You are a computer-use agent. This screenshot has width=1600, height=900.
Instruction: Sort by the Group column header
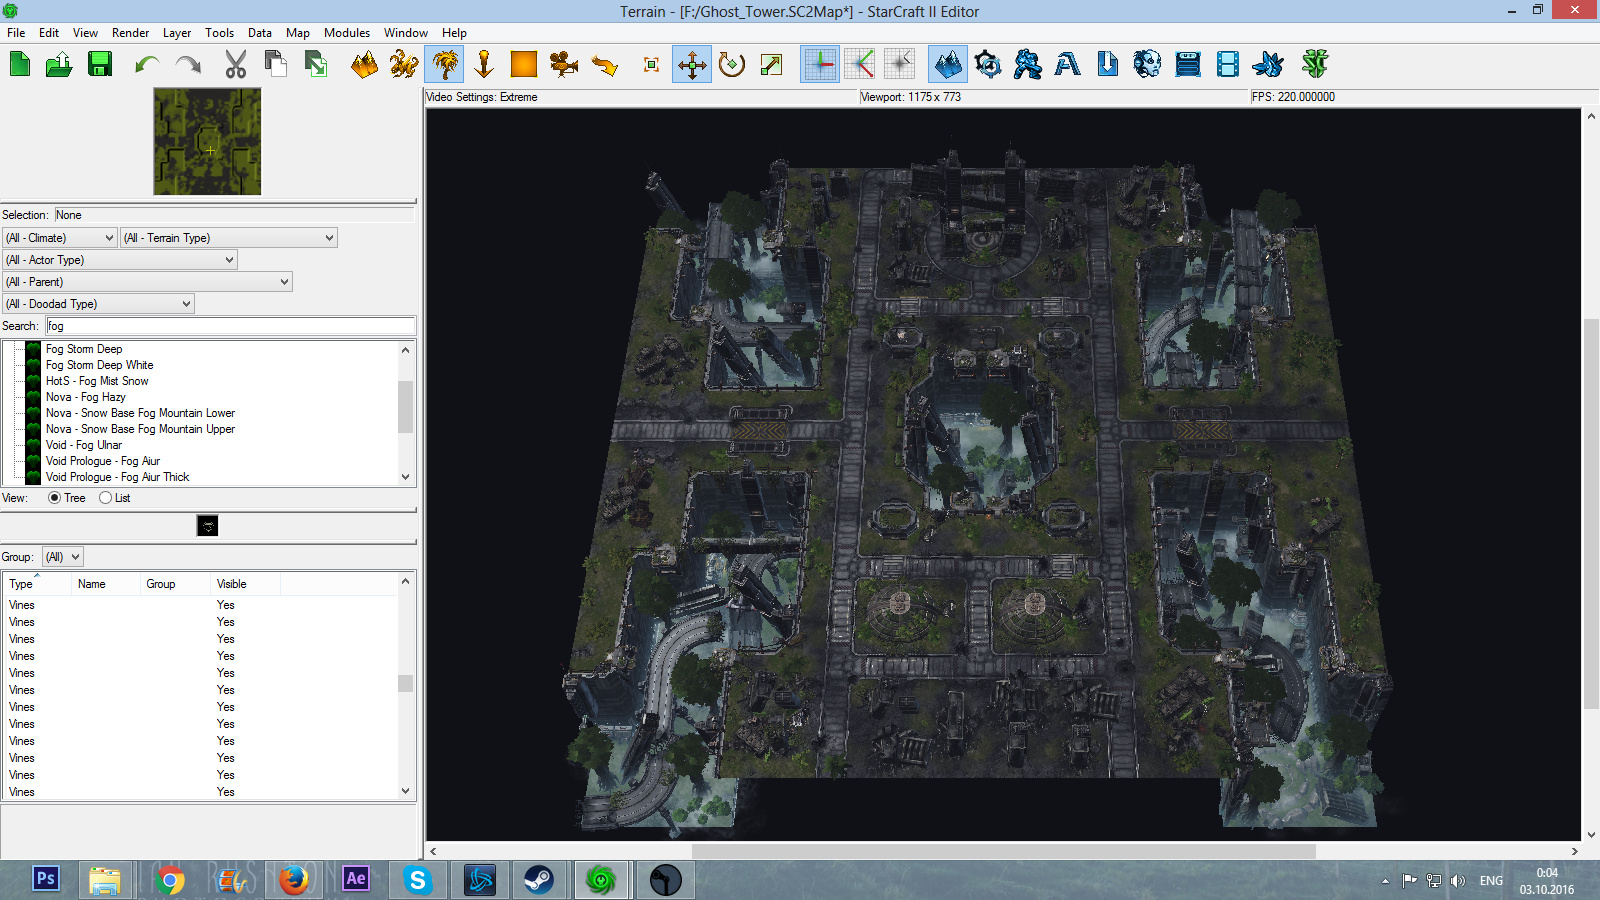click(175, 584)
